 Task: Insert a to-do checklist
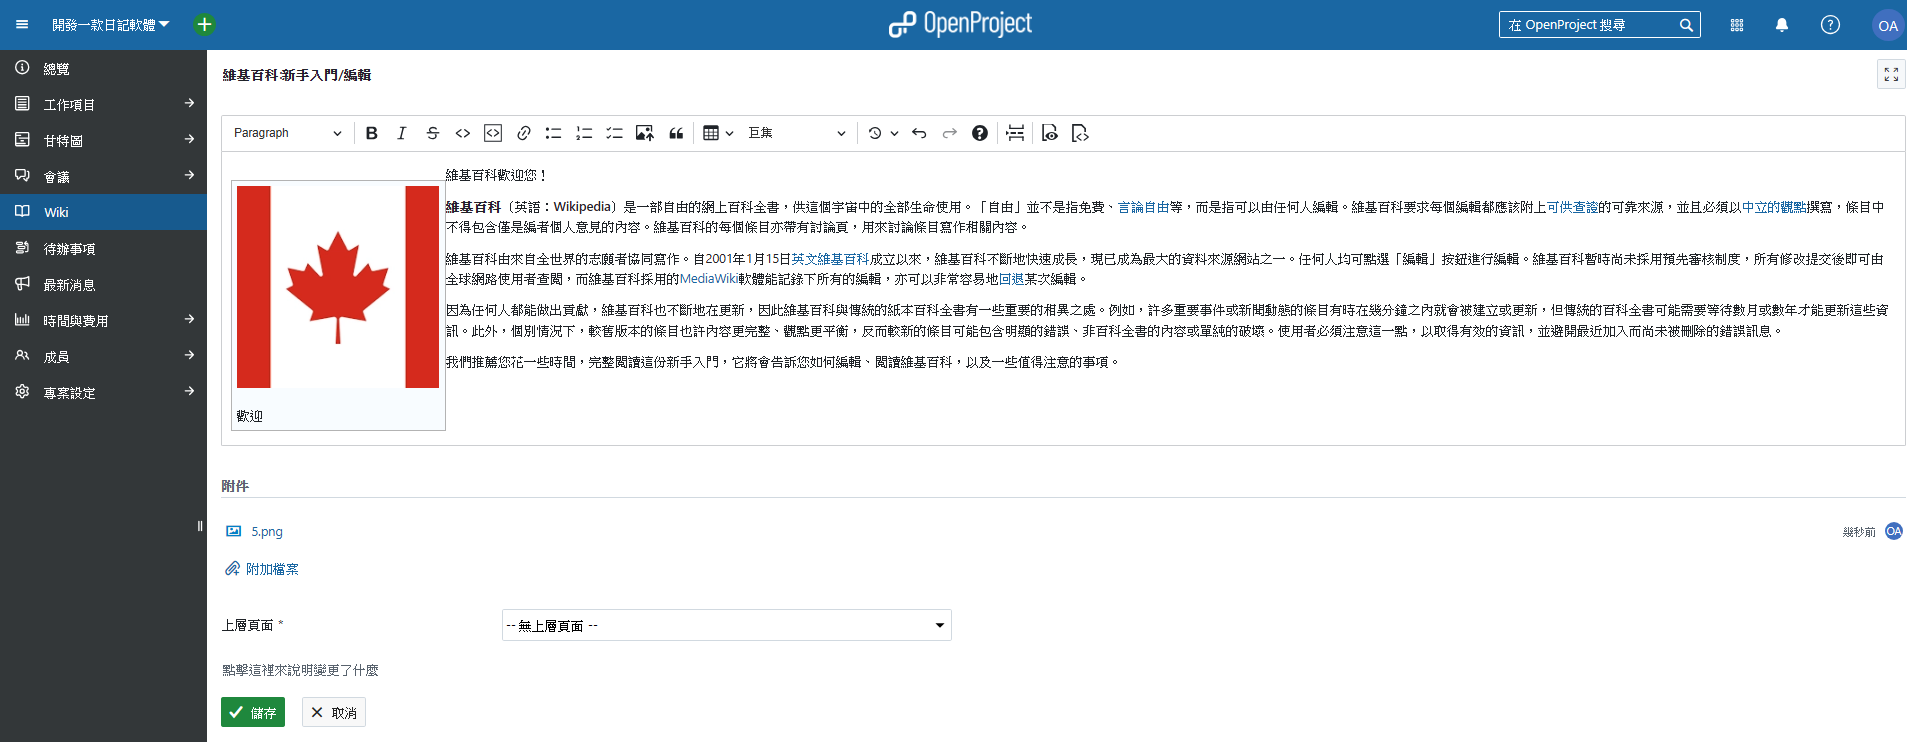click(614, 133)
